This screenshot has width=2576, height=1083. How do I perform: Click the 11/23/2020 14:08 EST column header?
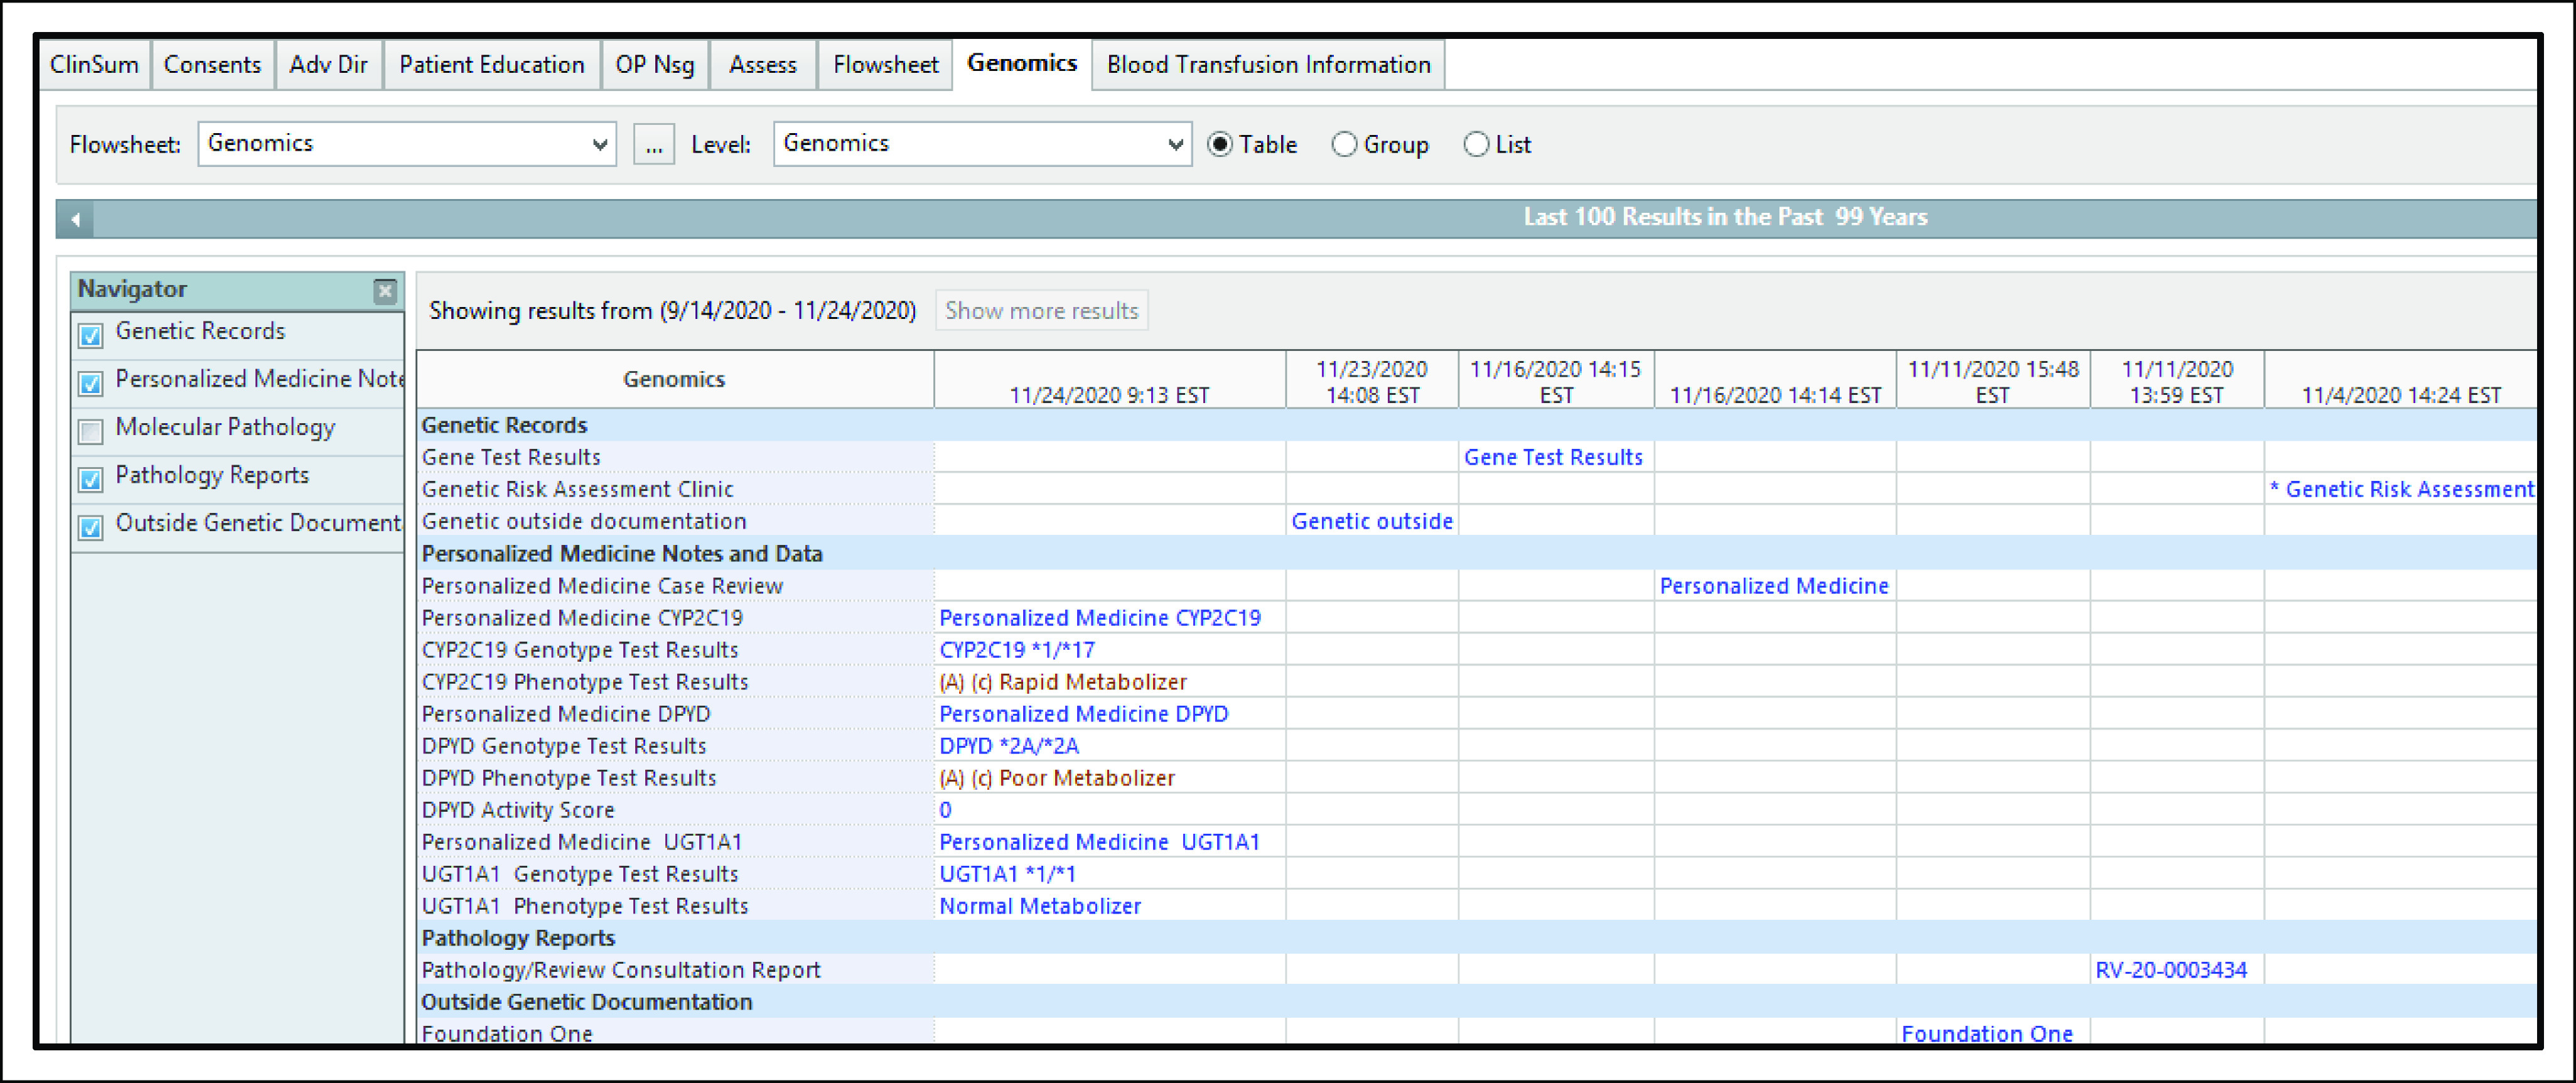point(1372,381)
